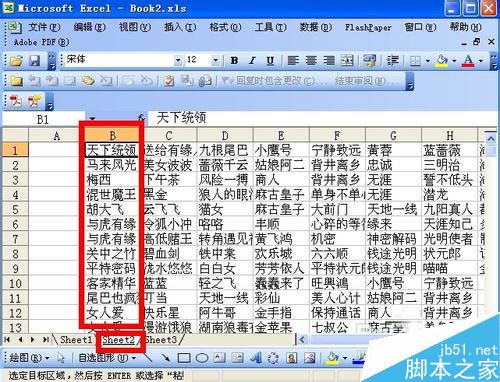Open the font name dropdown 宋体
Screen dimensions: 500x382
[x=178, y=60]
